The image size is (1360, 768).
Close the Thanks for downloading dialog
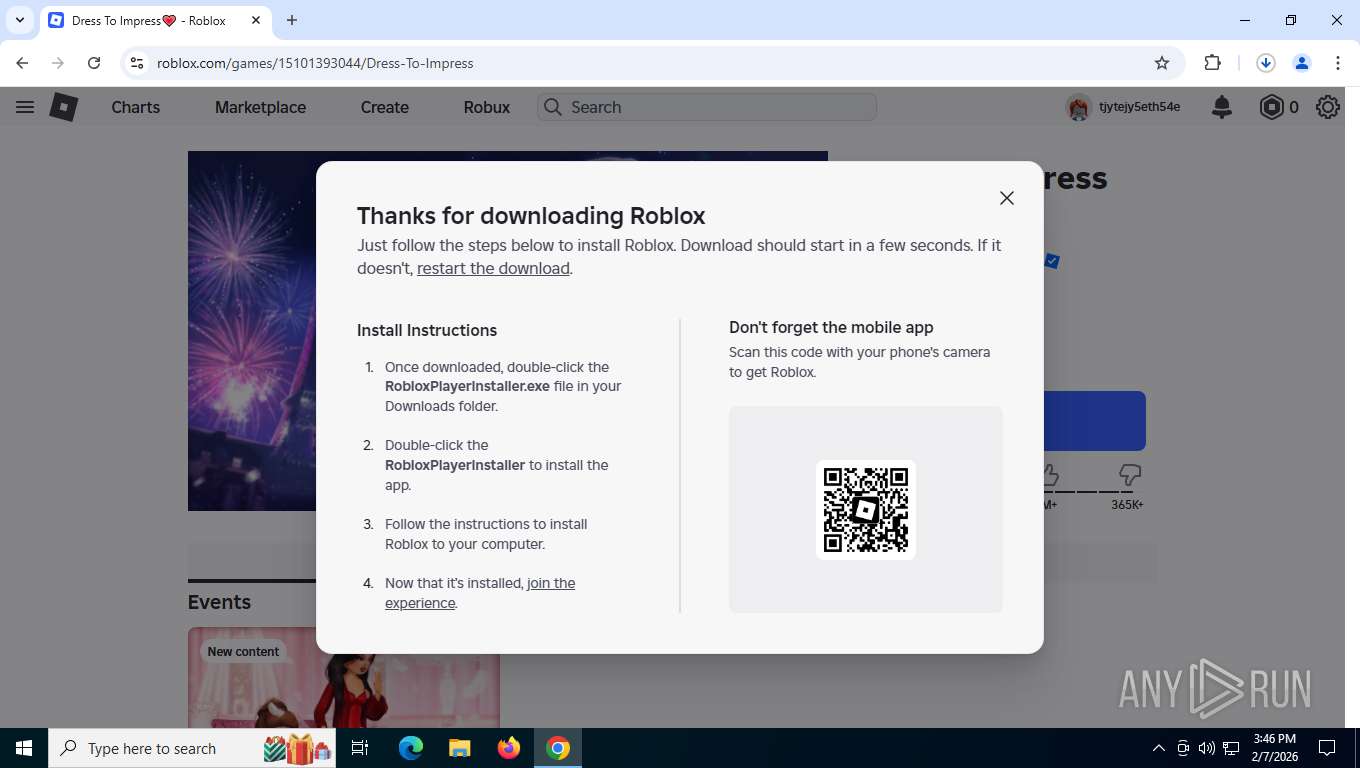[1006, 198]
